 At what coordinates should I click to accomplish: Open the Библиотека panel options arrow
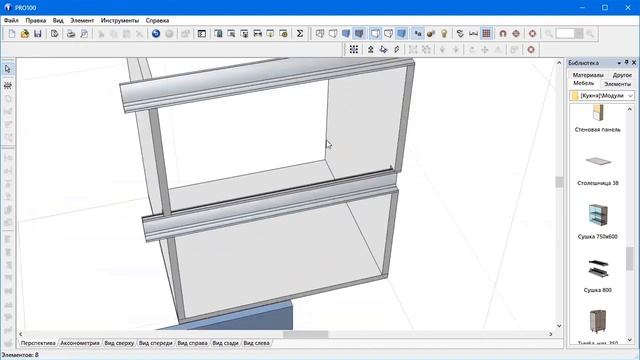coord(619,63)
